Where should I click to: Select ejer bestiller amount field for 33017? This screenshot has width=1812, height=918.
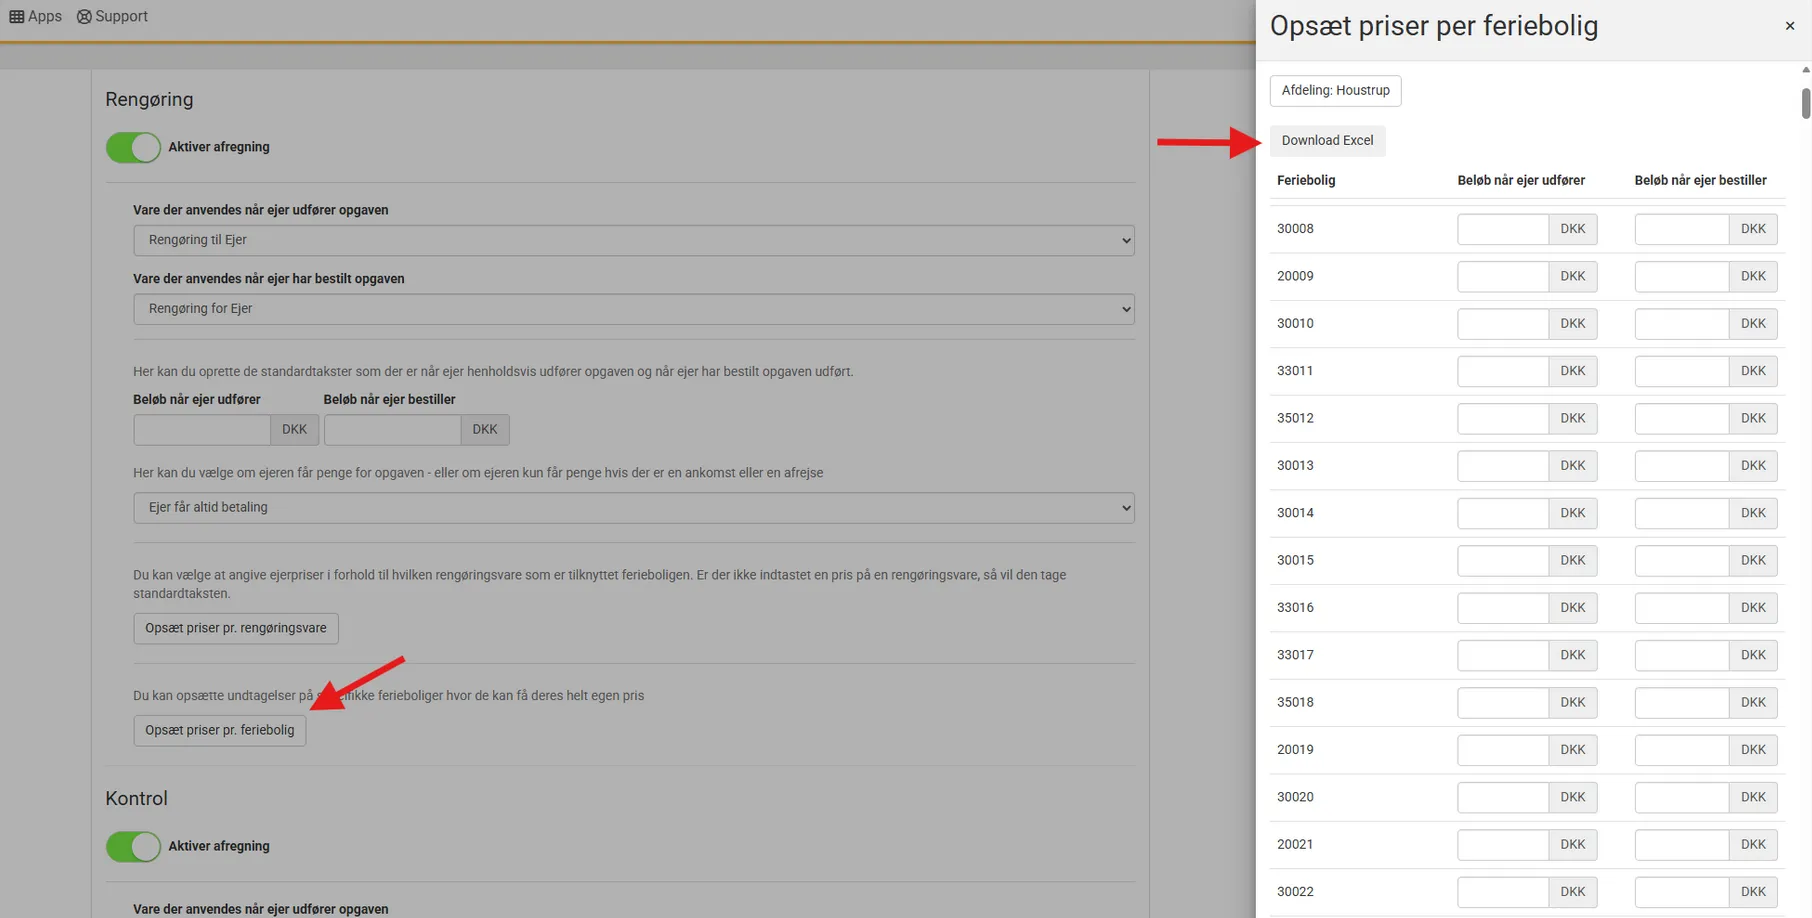tap(1681, 656)
